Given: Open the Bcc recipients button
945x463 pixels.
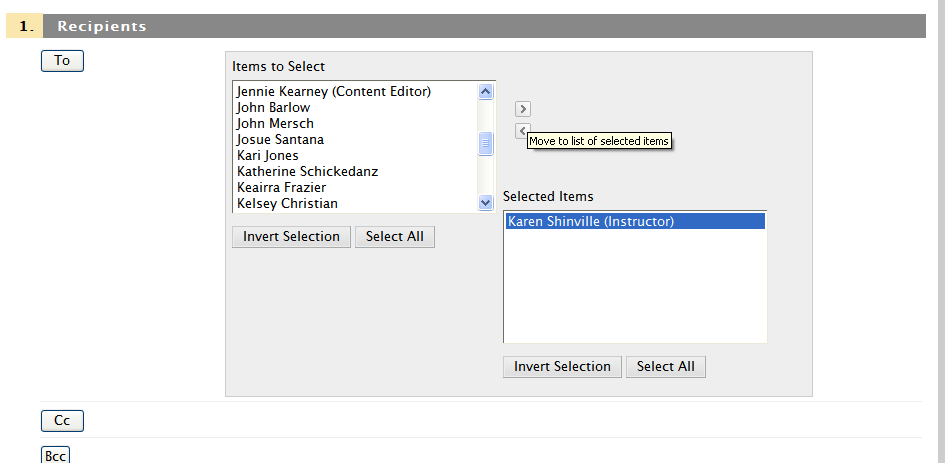Looking at the screenshot, I should (55, 456).
